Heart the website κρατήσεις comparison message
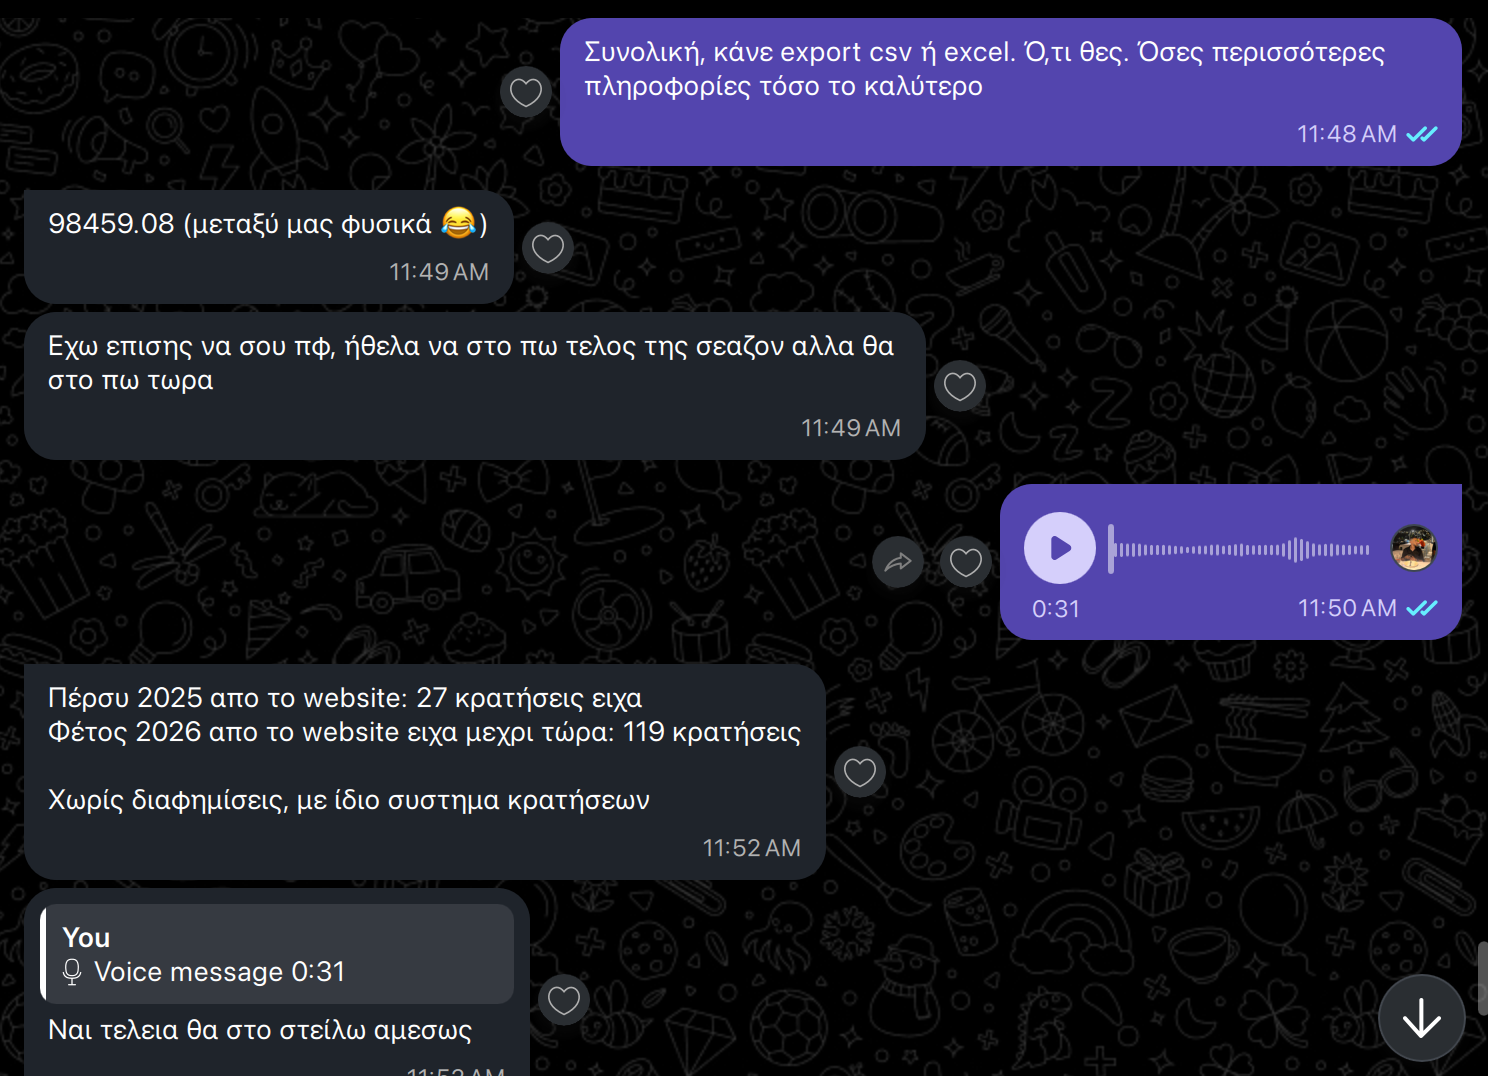1488x1076 pixels. coord(860,772)
